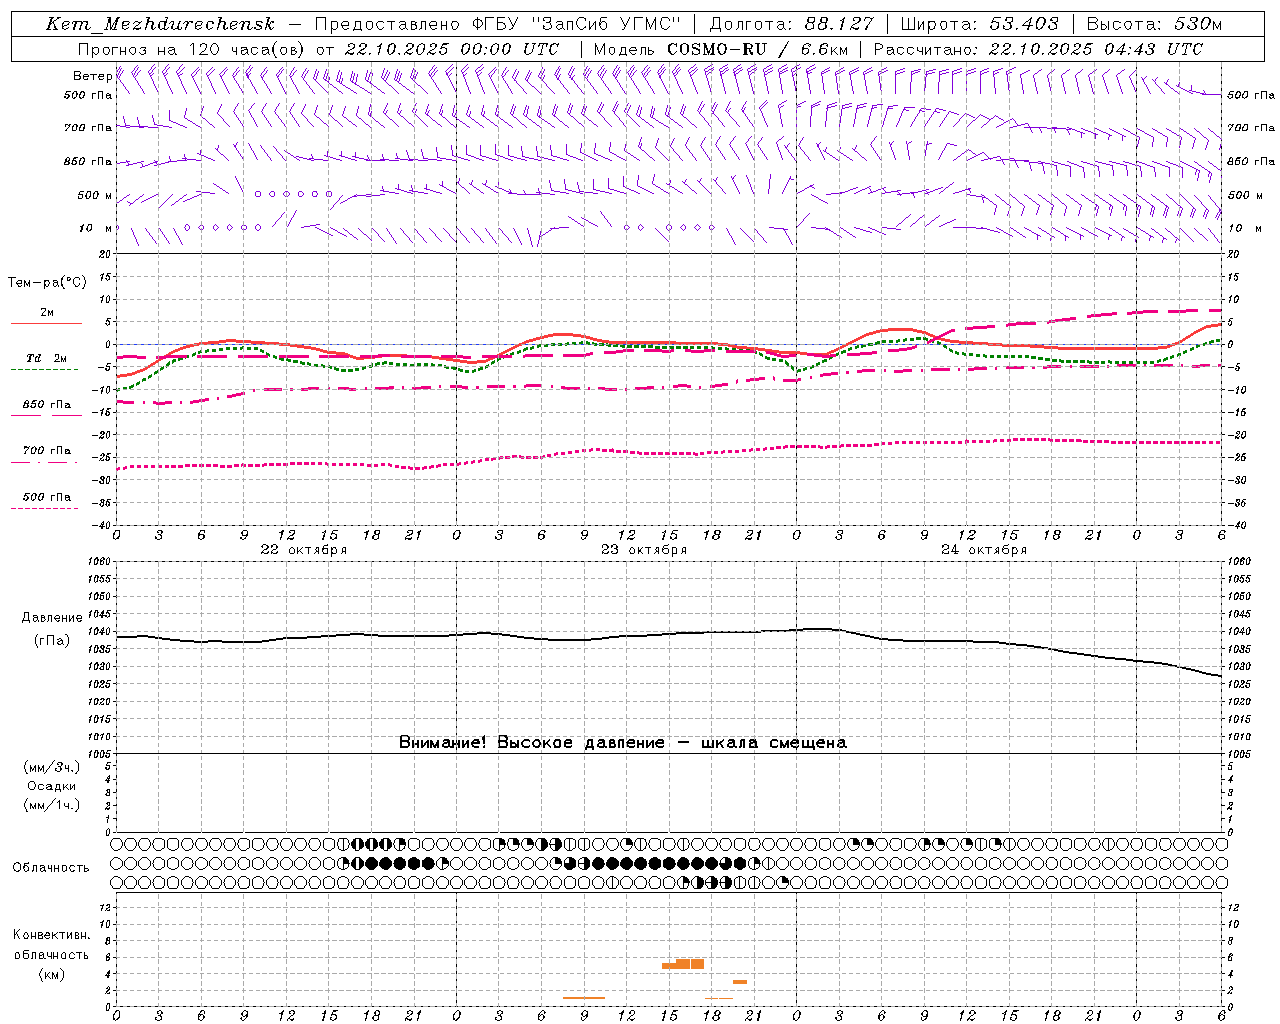This screenshot has height=1024, width=1280.
Task: Click the Давление pressure panel title
Action: (x=52, y=618)
